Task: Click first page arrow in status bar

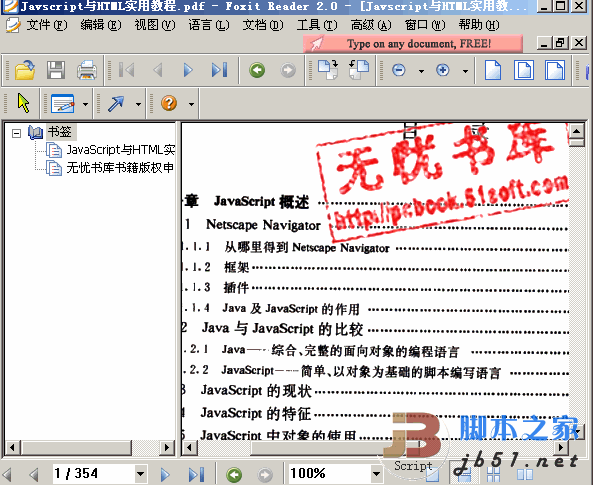Action: [7, 474]
